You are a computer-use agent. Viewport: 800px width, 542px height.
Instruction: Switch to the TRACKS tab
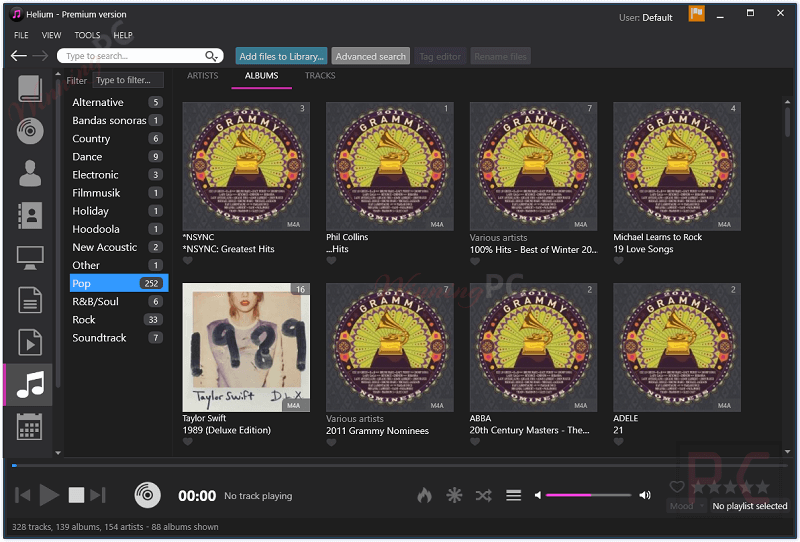point(320,76)
